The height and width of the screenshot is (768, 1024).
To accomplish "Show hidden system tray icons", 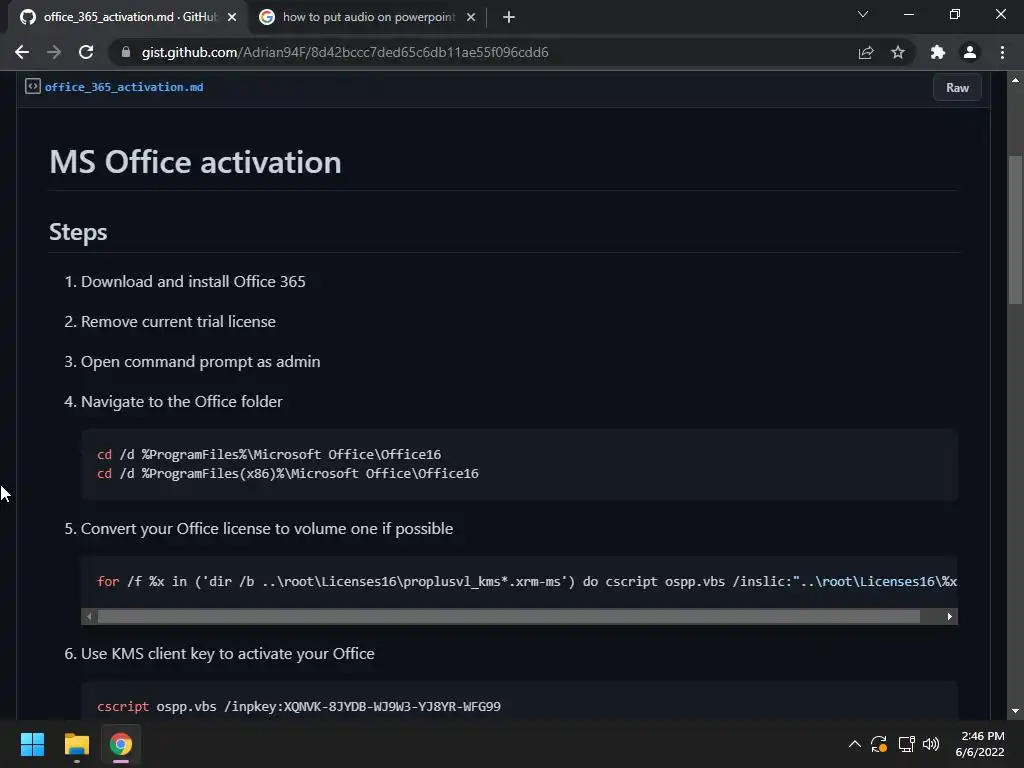I will coord(854,744).
